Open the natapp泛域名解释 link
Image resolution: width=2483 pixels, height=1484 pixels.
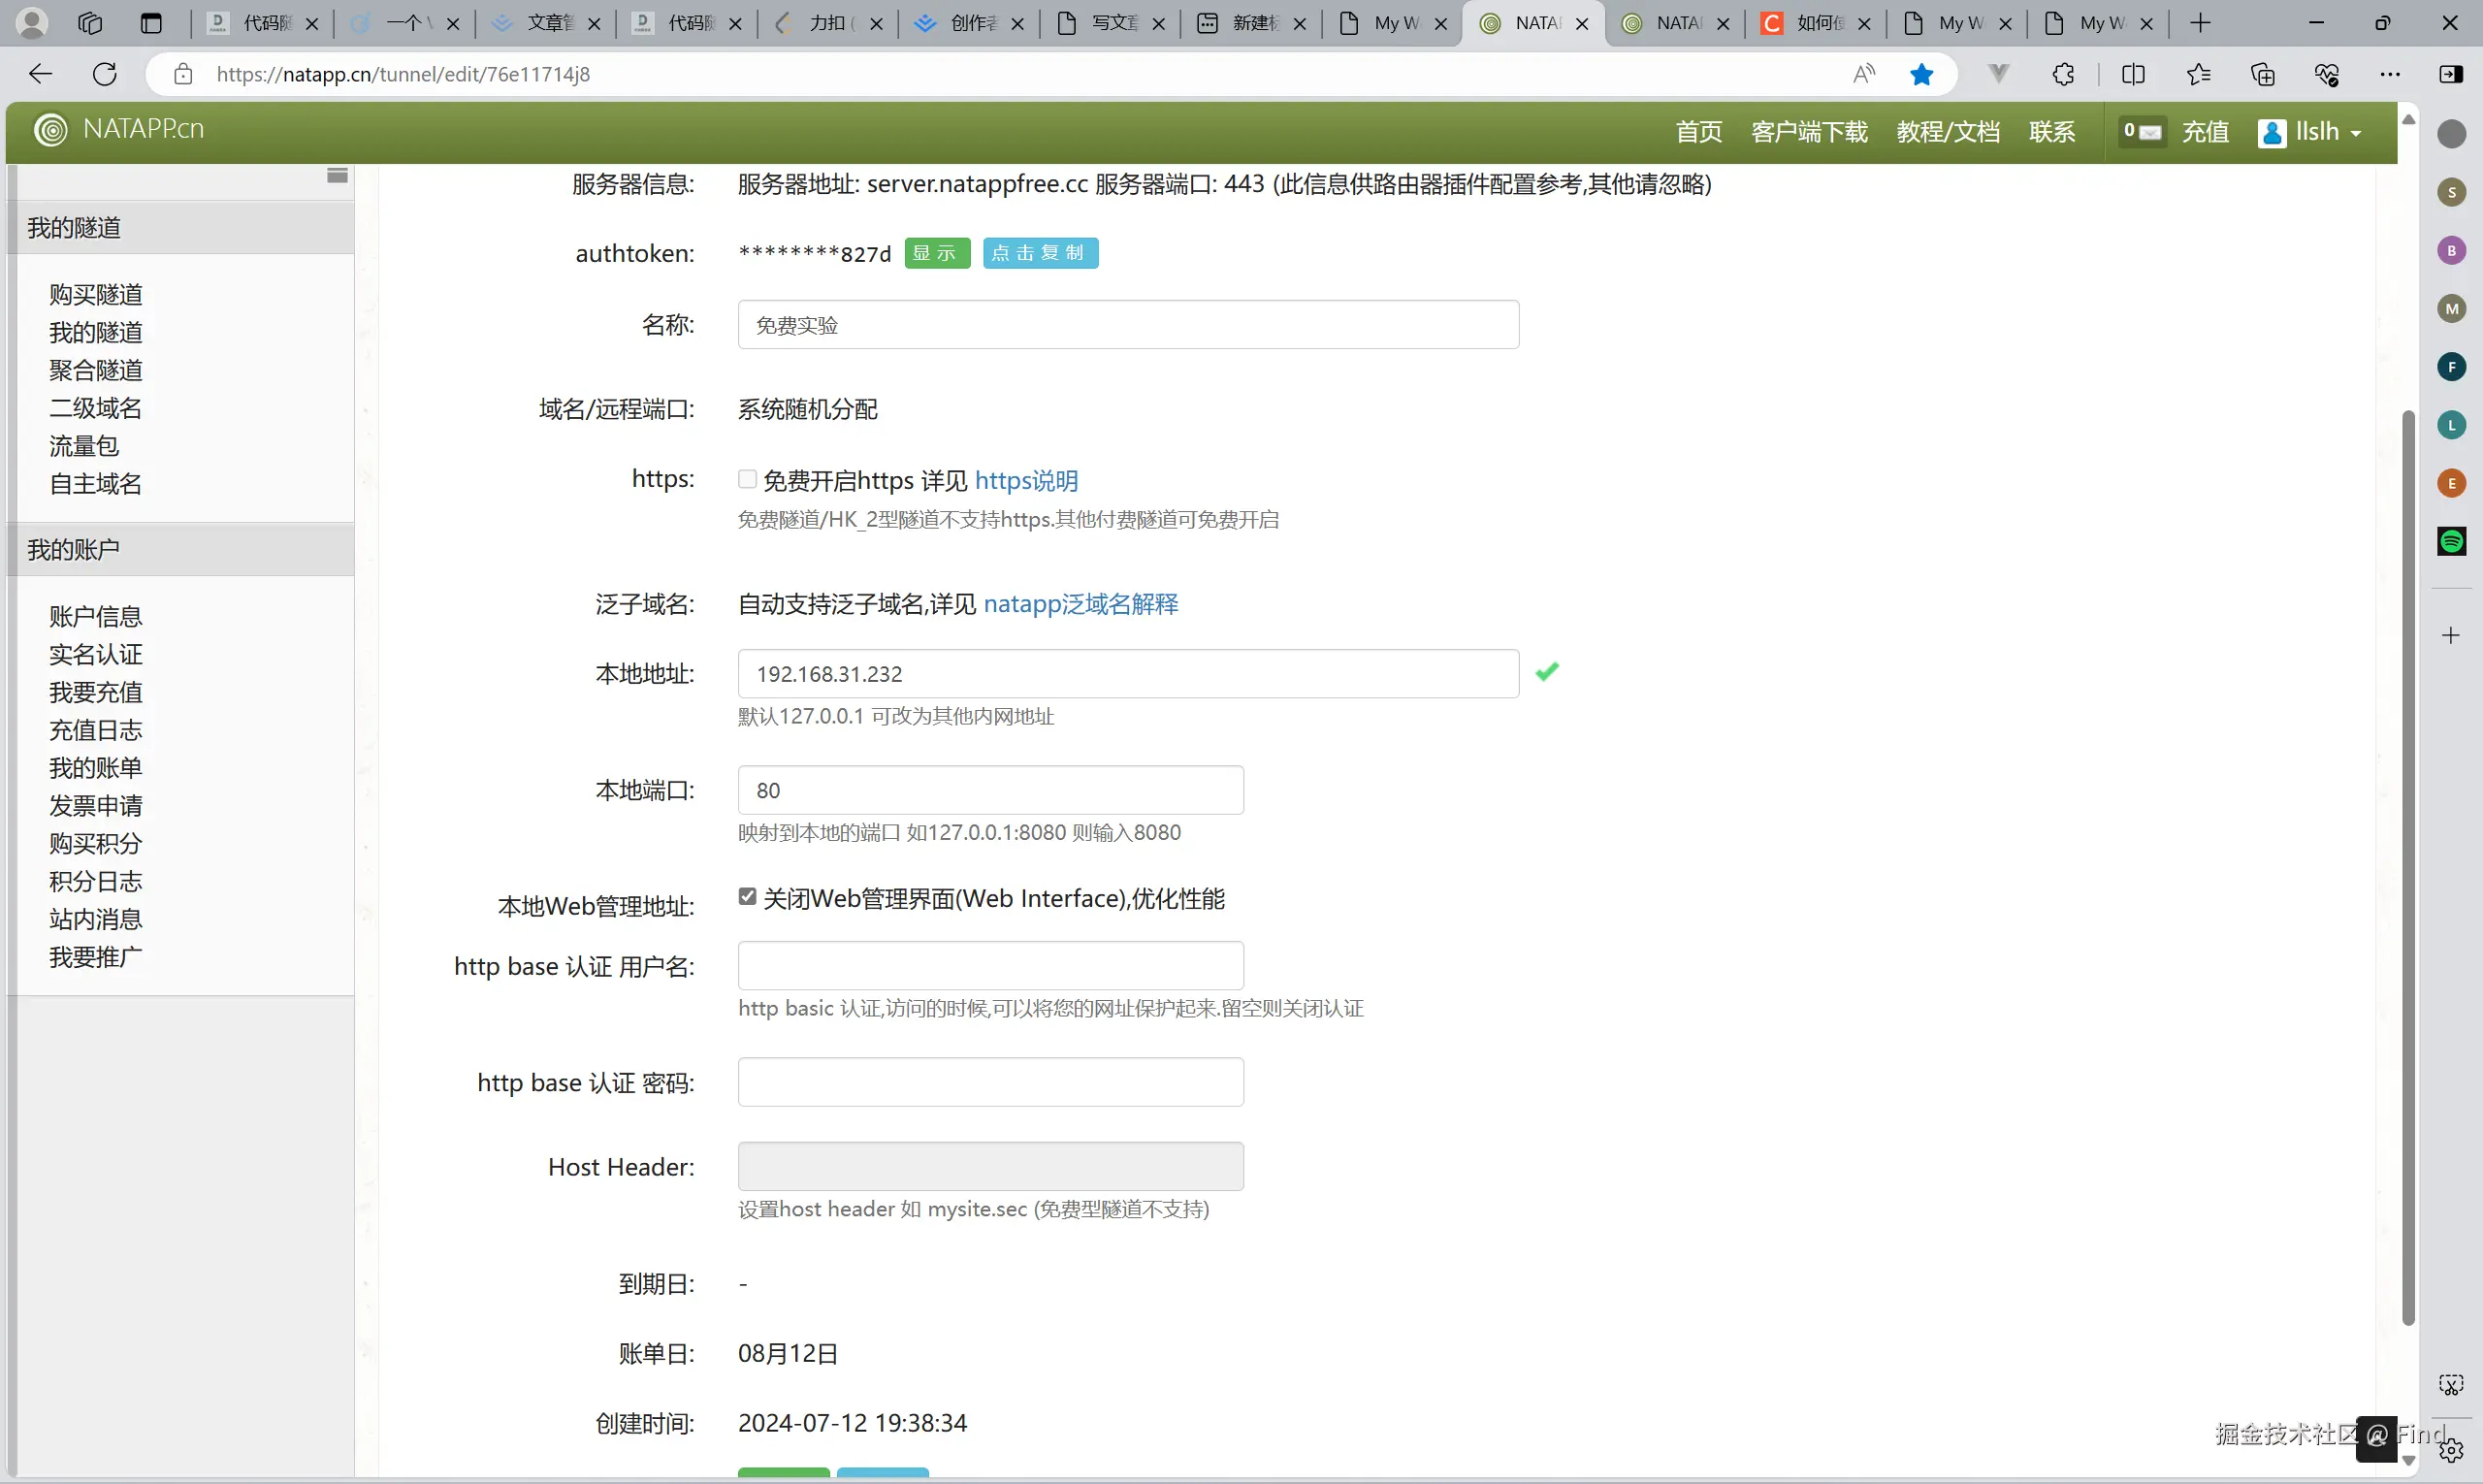coord(1080,604)
